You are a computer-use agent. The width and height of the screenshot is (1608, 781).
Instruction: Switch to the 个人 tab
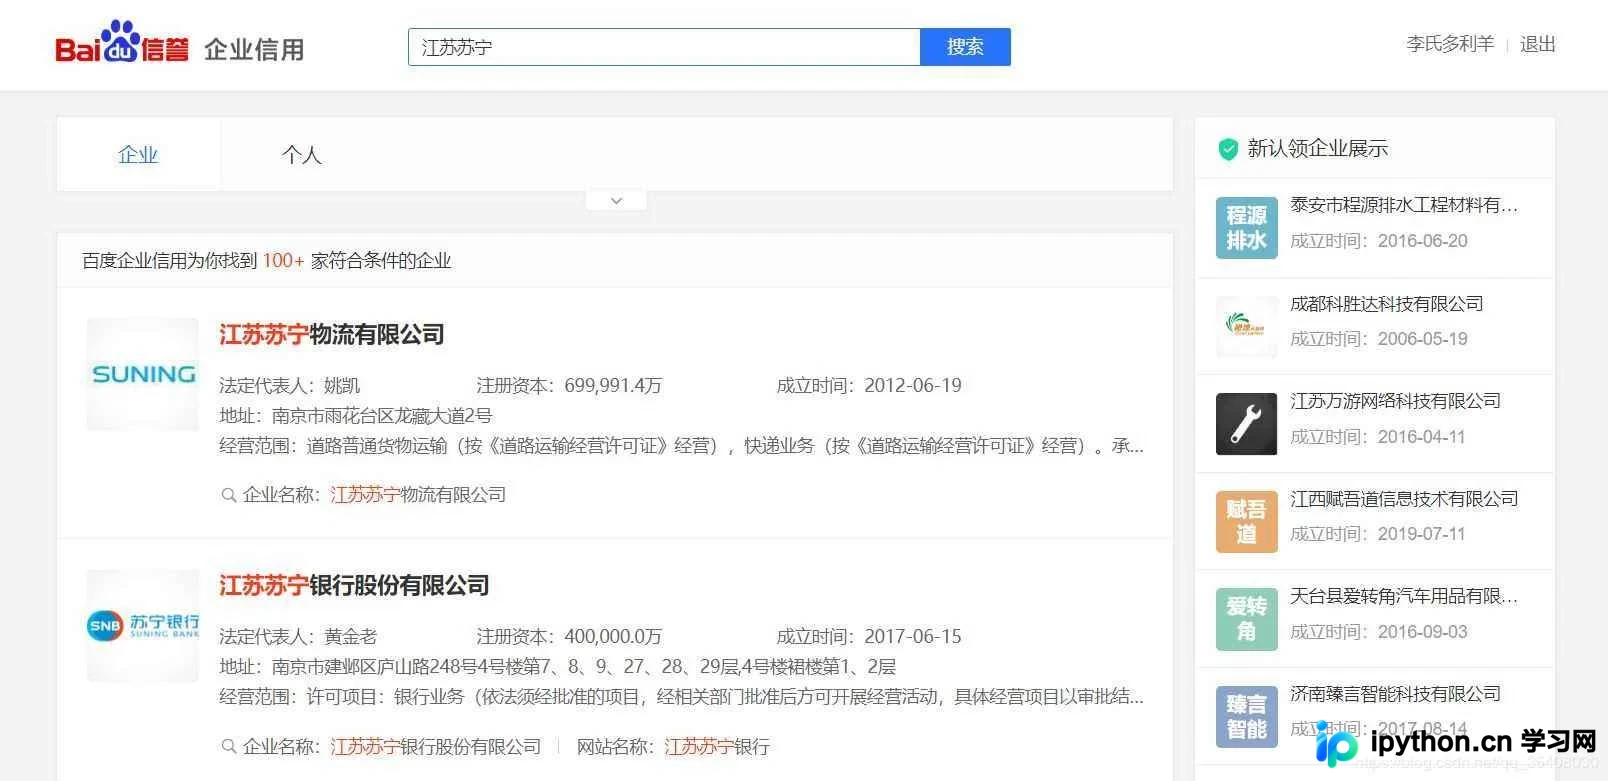click(301, 155)
